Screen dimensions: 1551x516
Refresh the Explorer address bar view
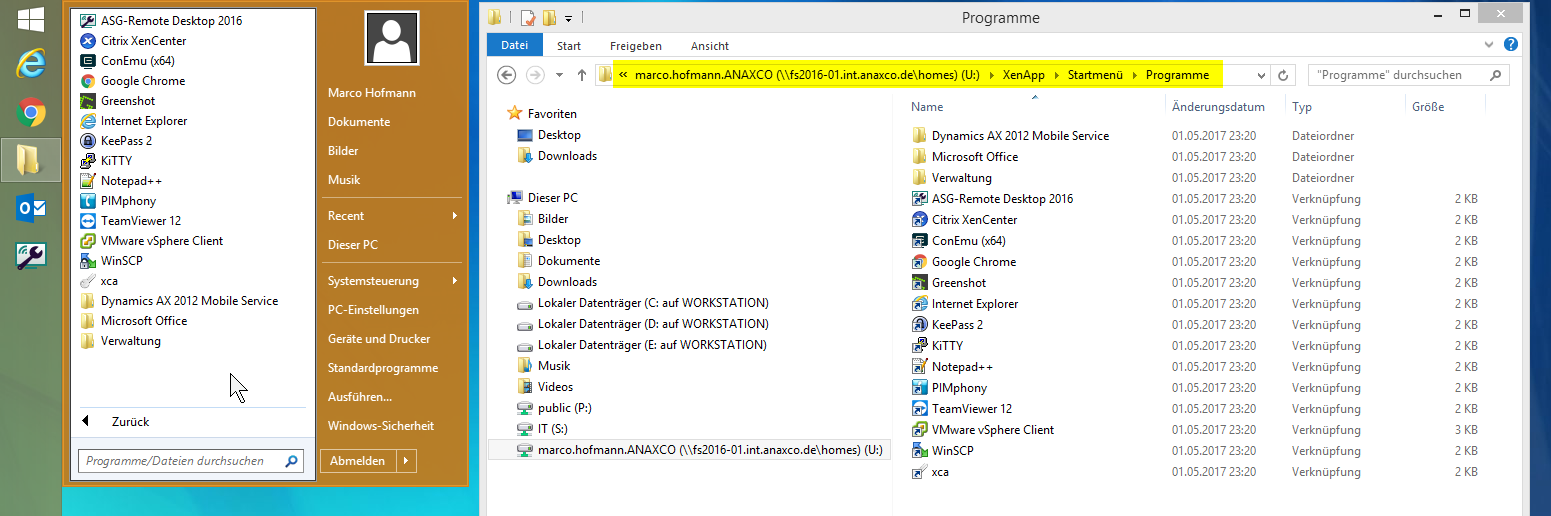tap(1285, 75)
